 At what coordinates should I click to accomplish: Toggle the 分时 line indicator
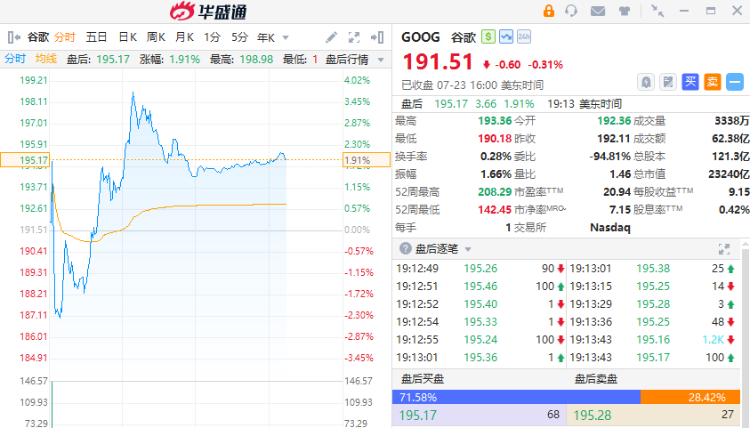coord(15,59)
